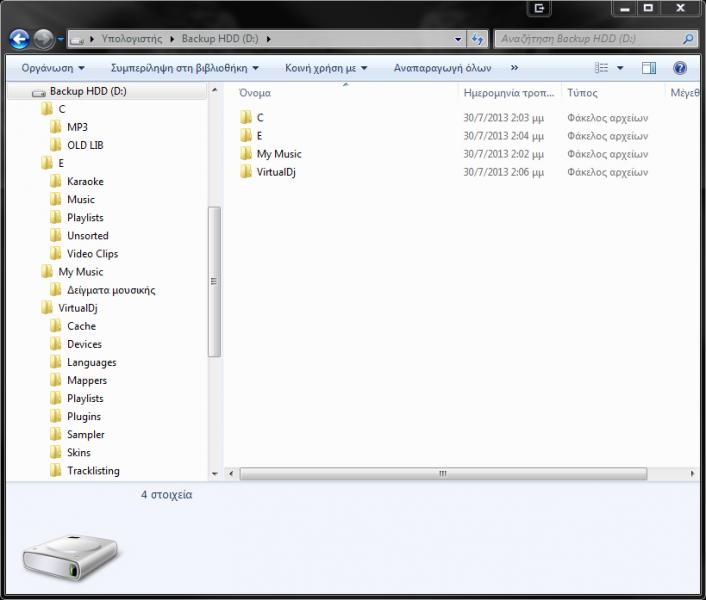Select C folder icon in file list
Screen dimensions: 706x600
click(246, 117)
